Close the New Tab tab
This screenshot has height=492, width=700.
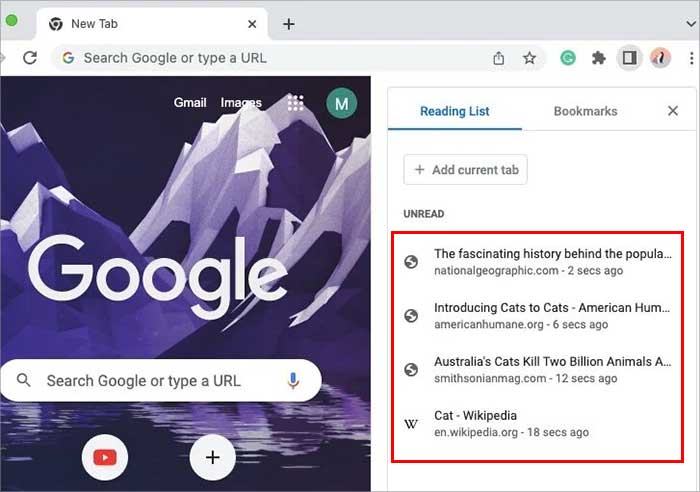tap(252, 24)
